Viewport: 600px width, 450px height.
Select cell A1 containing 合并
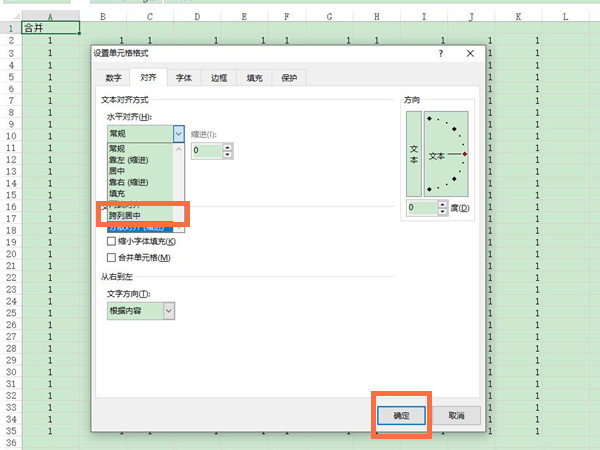coord(51,28)
